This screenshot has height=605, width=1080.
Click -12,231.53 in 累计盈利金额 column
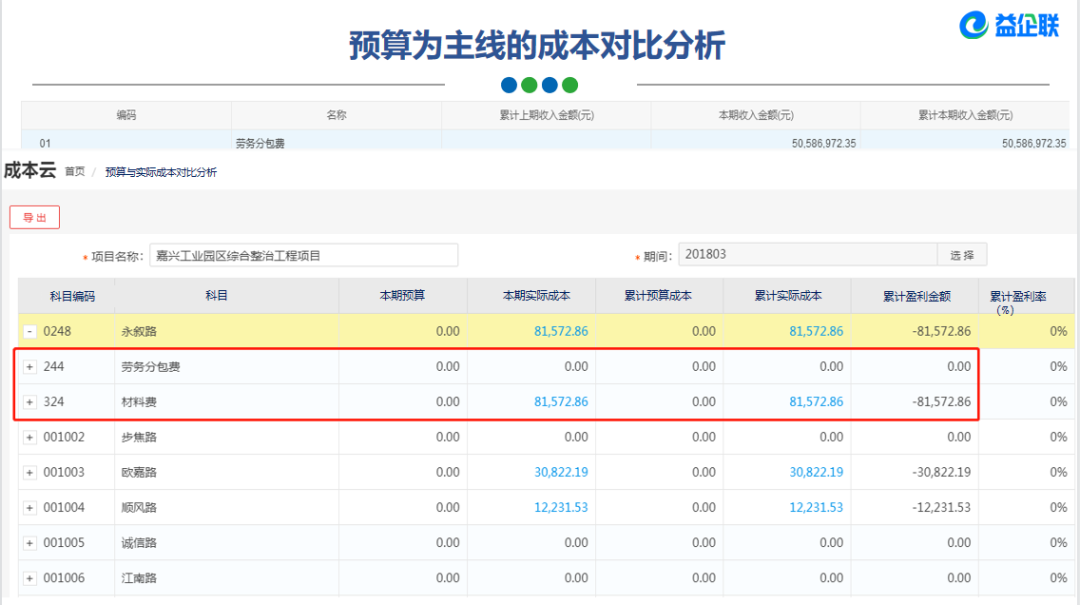coord(942,507)
